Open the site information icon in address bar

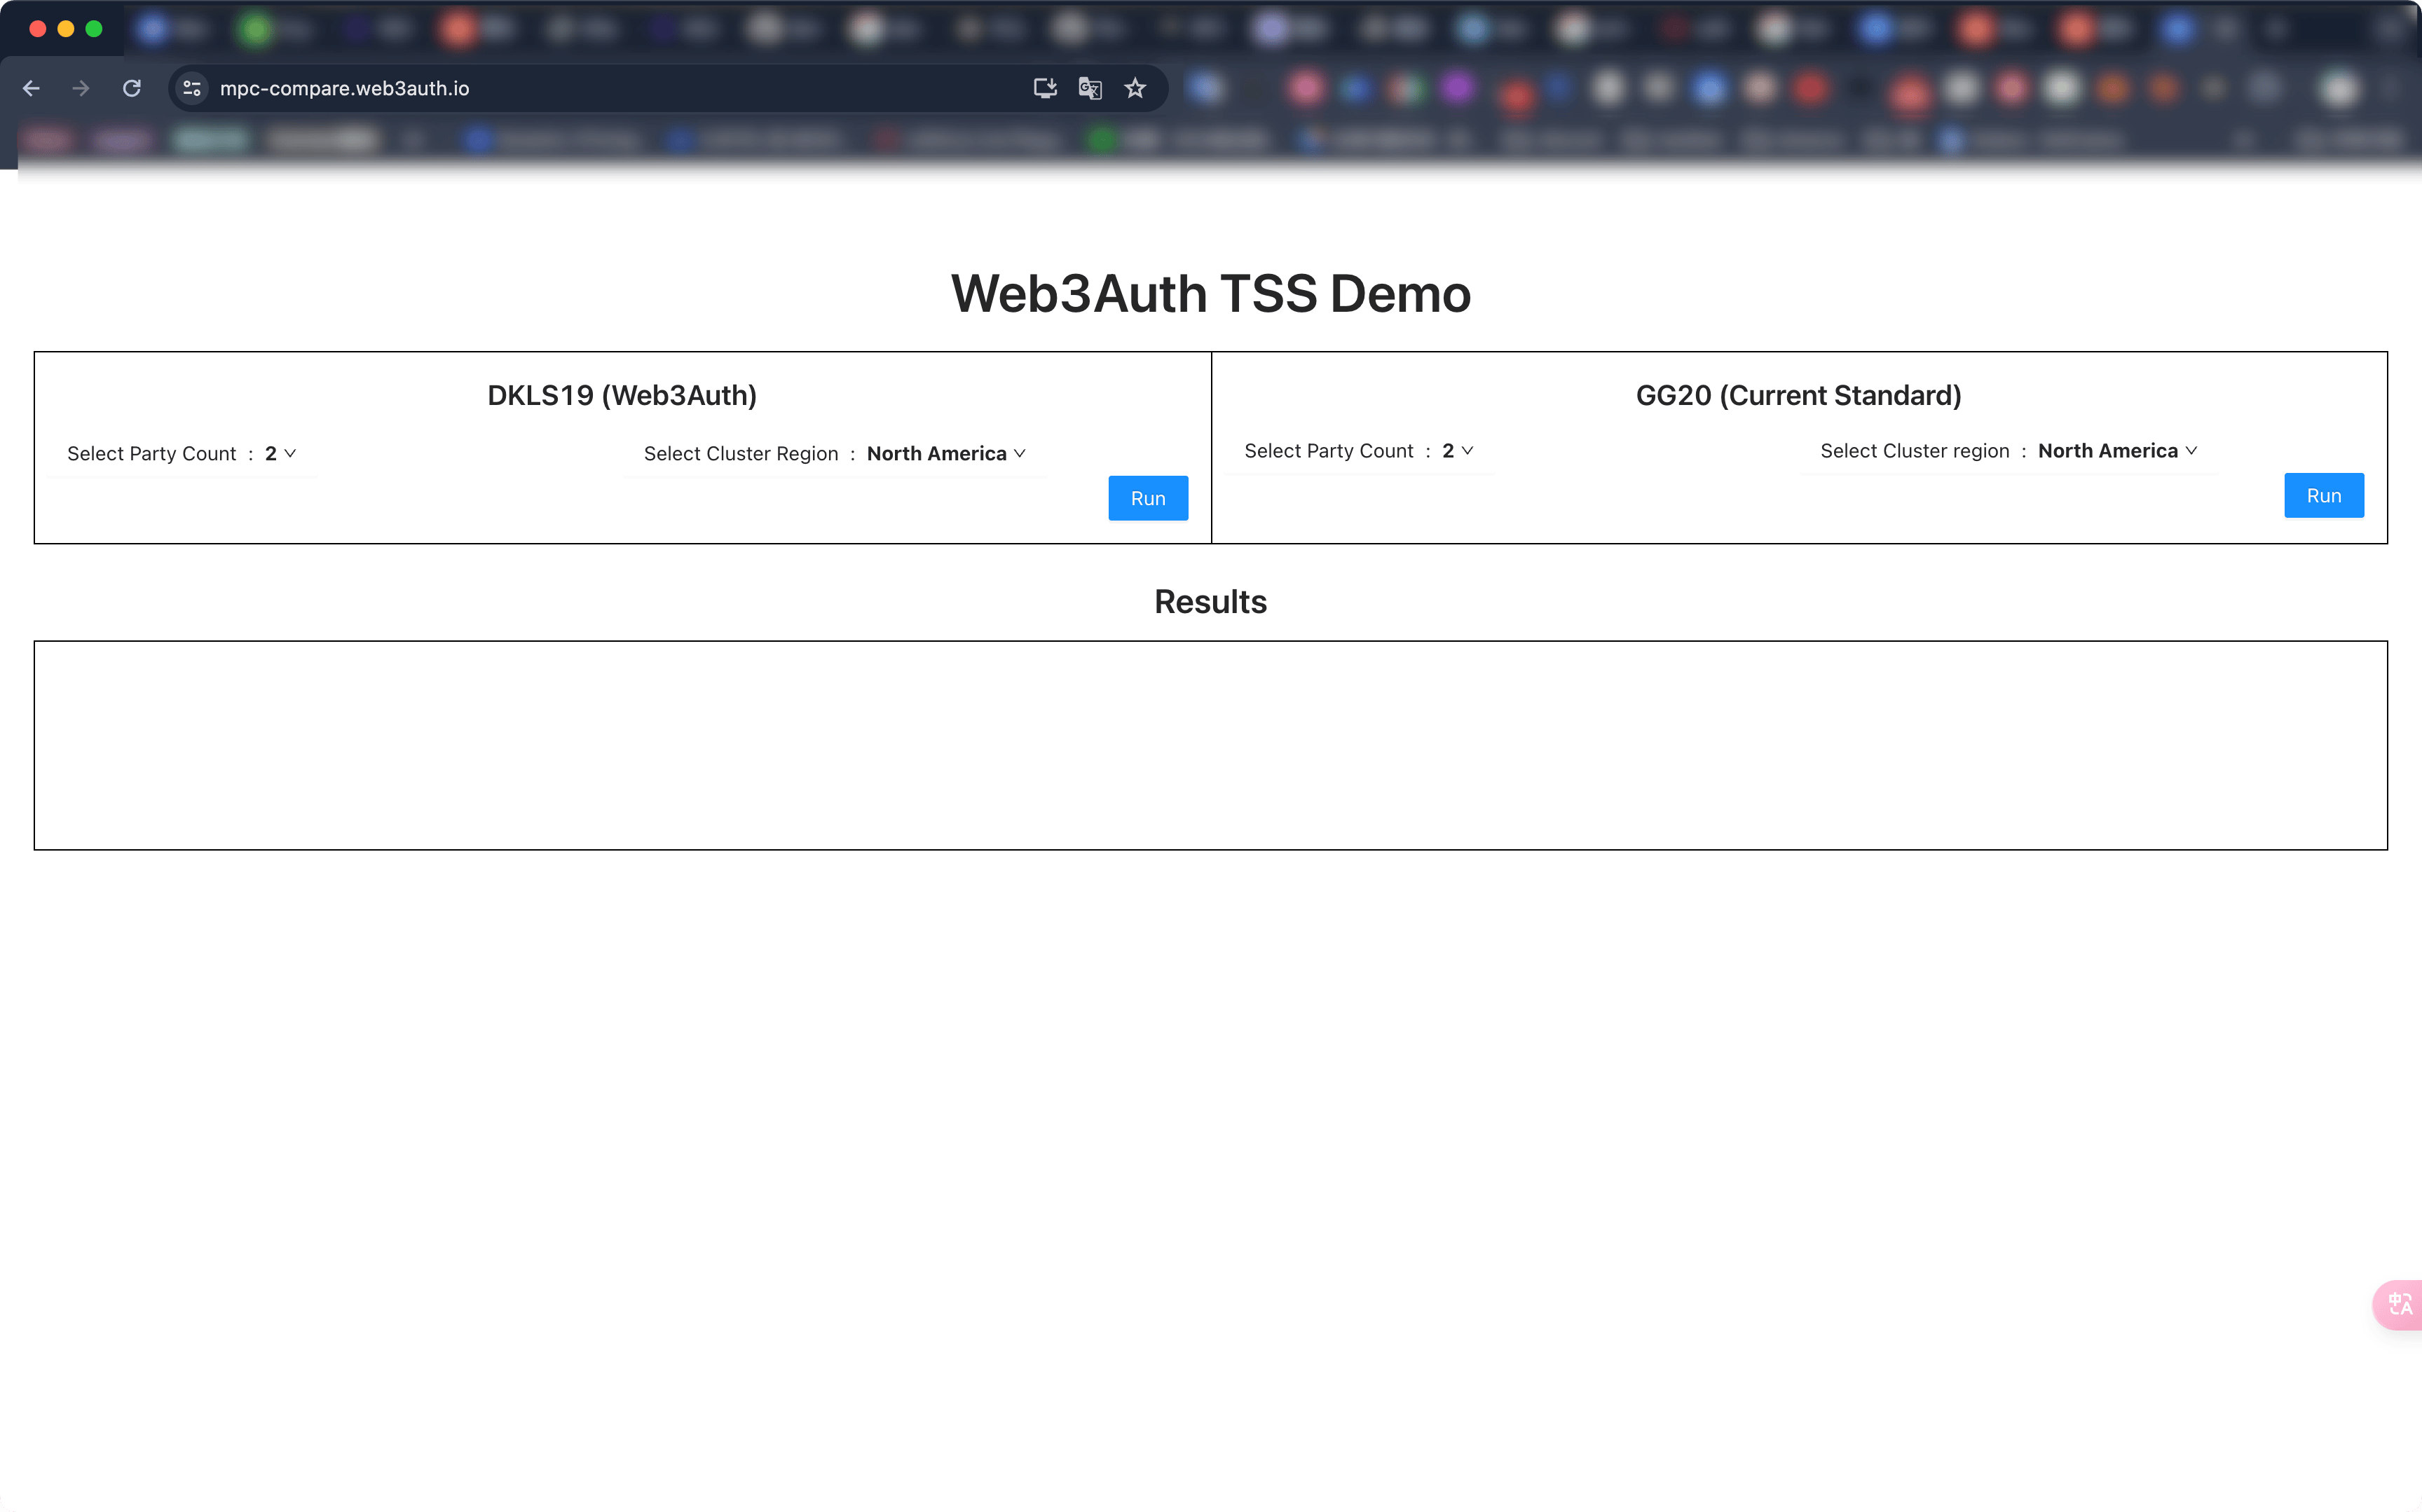(x=192, y=88)
